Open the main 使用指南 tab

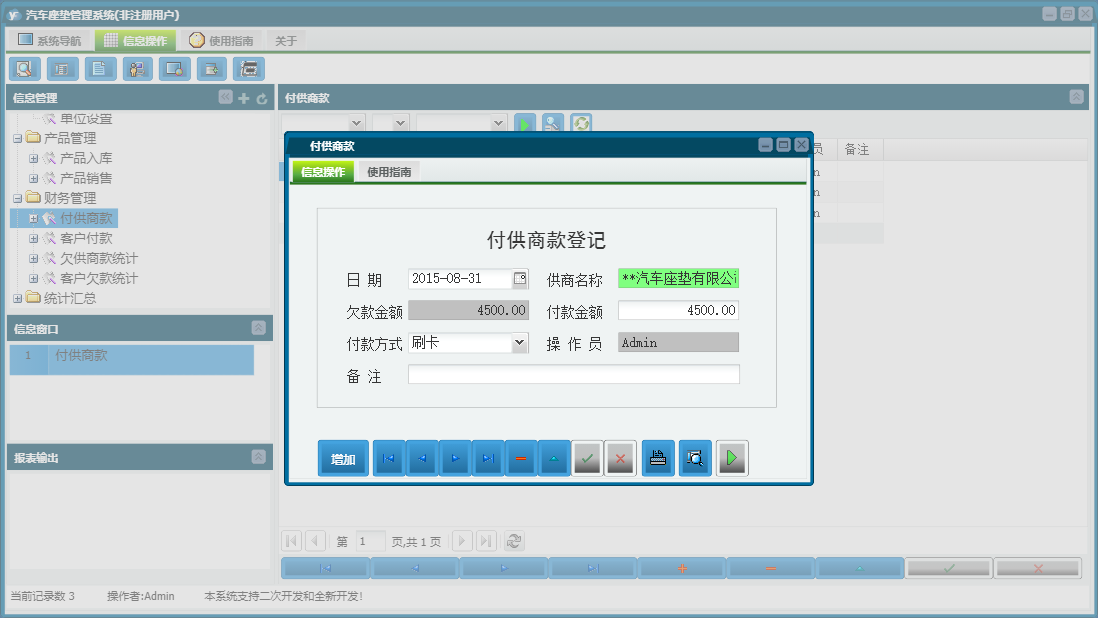coord(222,41)
